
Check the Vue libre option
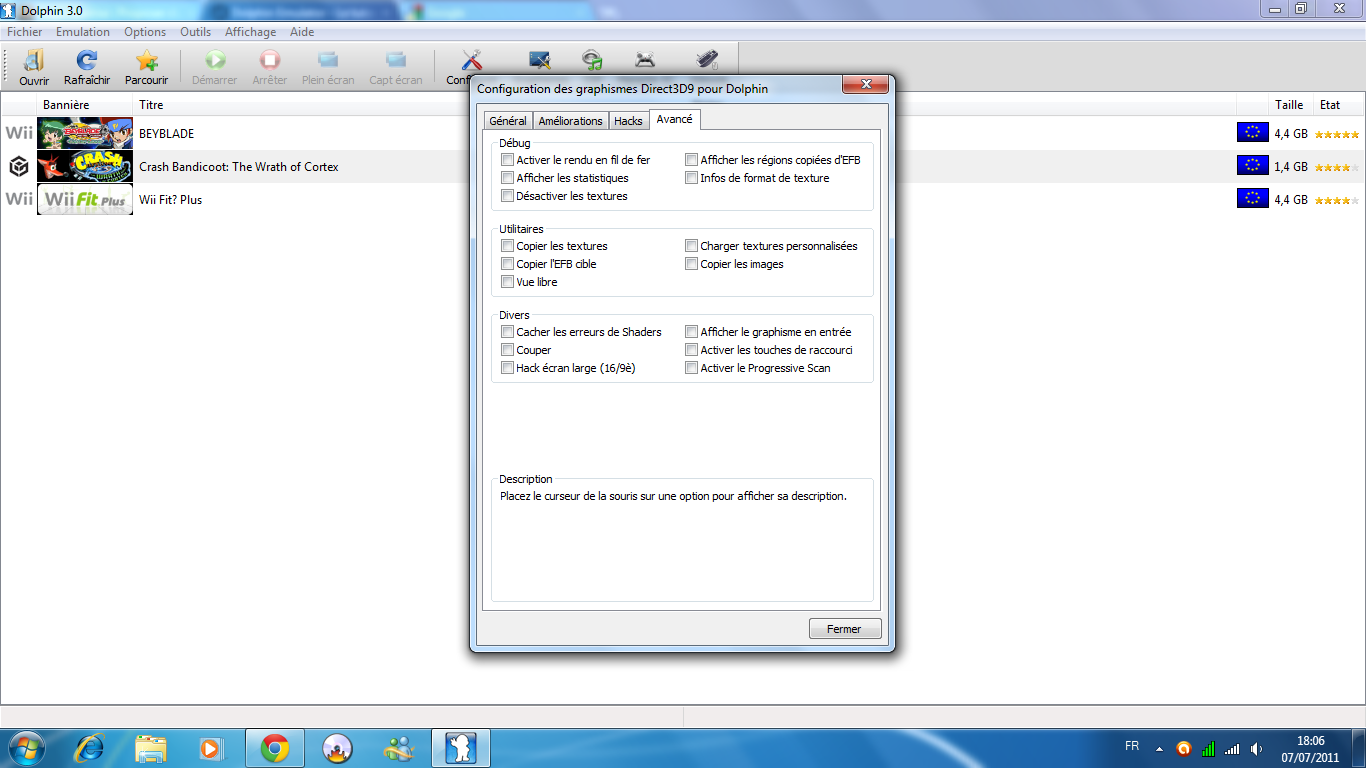tap(508, 282)
